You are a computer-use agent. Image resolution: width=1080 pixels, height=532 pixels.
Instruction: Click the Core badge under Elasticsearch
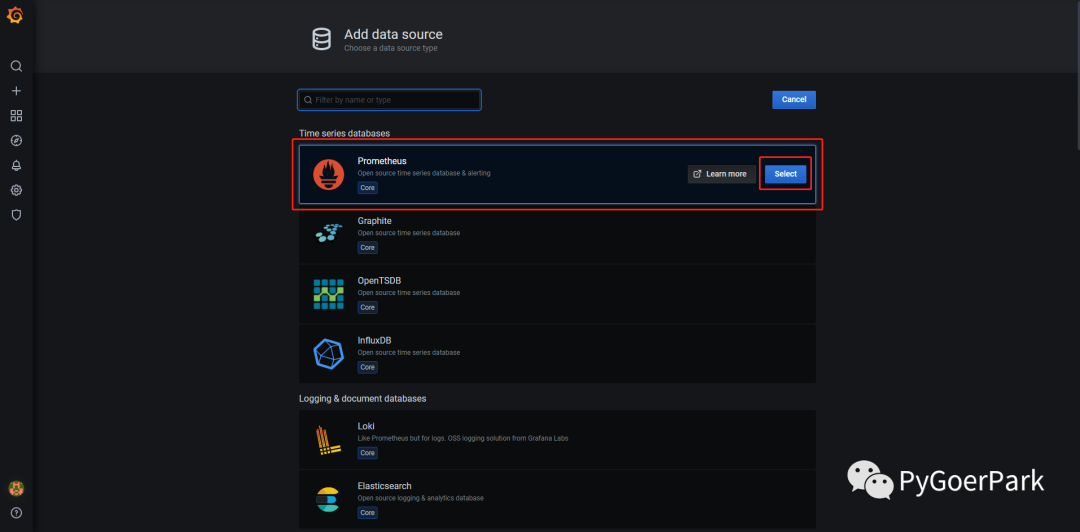click(368, 513)
